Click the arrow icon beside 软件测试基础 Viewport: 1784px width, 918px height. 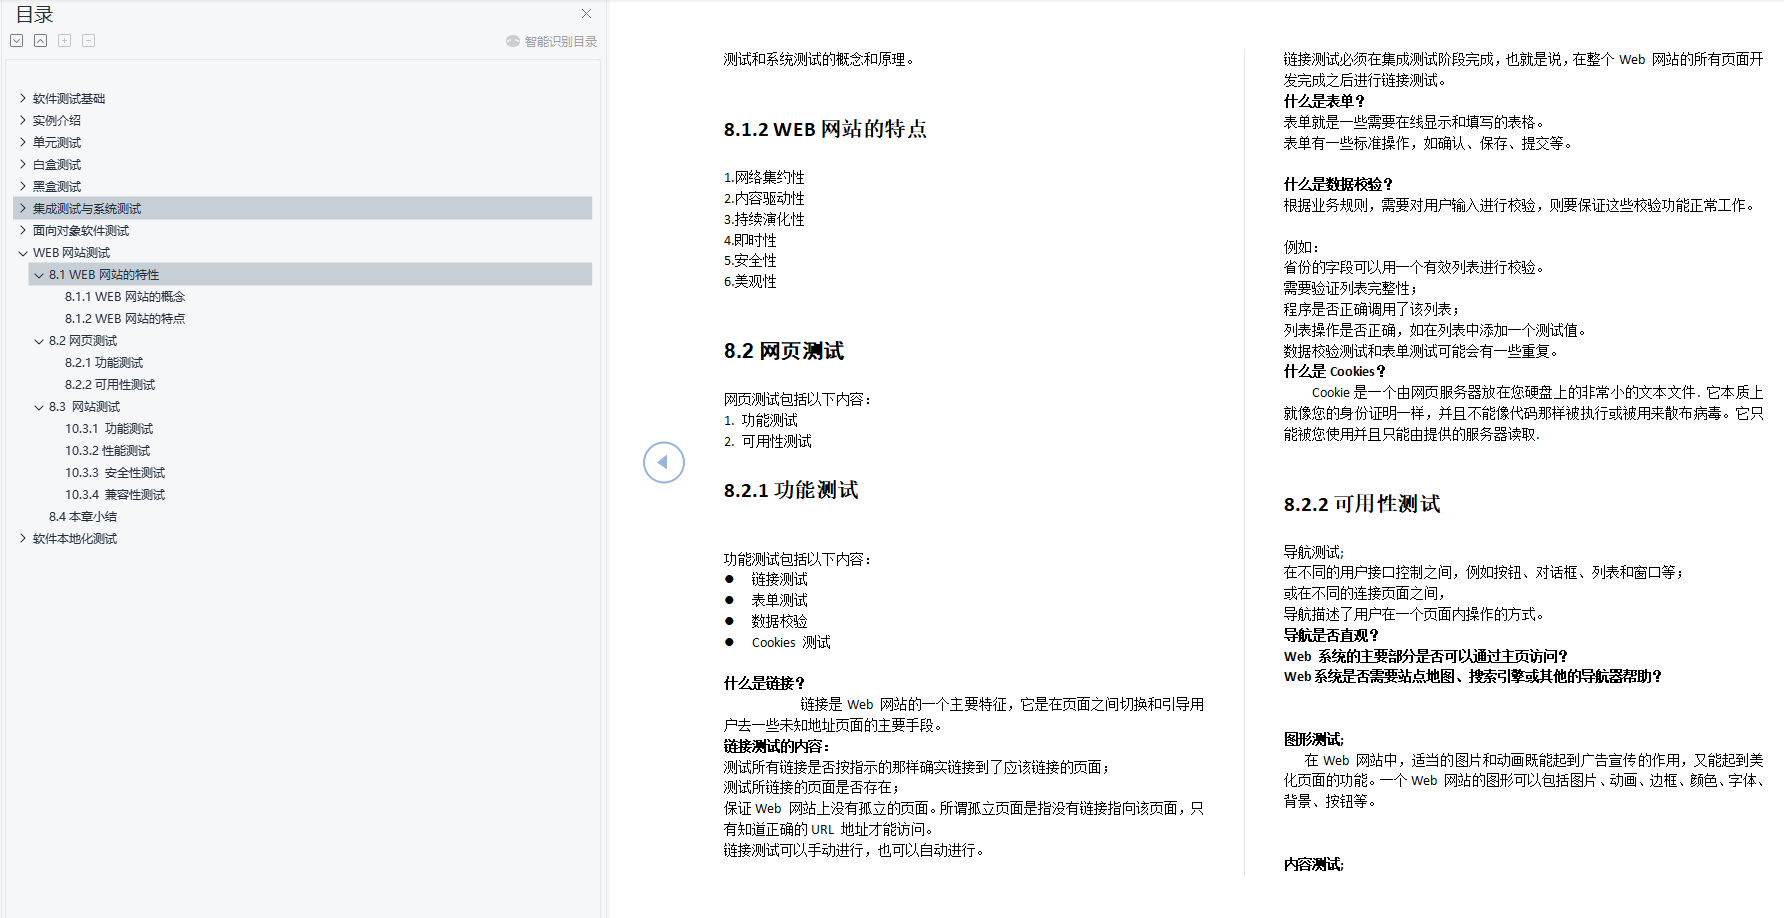pyautogui.click(x=23, y=98)
